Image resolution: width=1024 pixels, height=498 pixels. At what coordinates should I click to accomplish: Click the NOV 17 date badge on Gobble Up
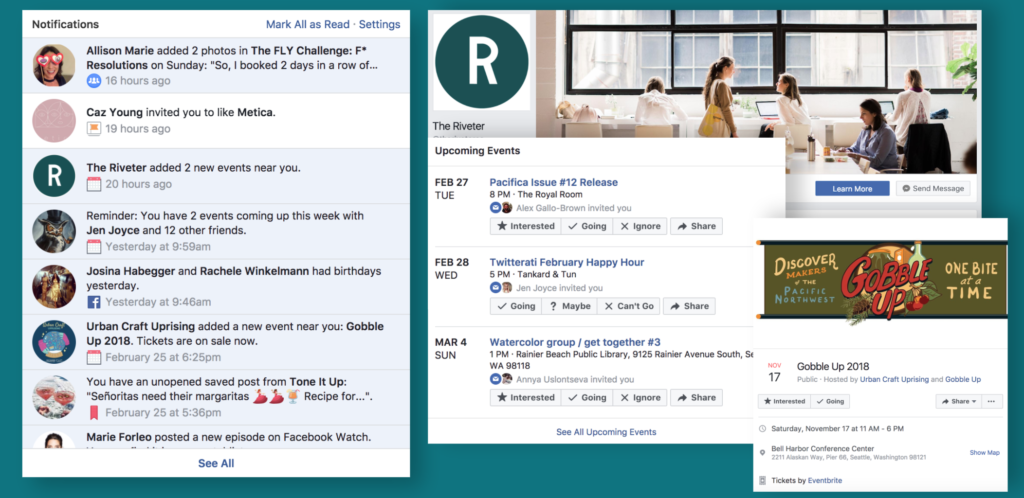coord(775,373)
